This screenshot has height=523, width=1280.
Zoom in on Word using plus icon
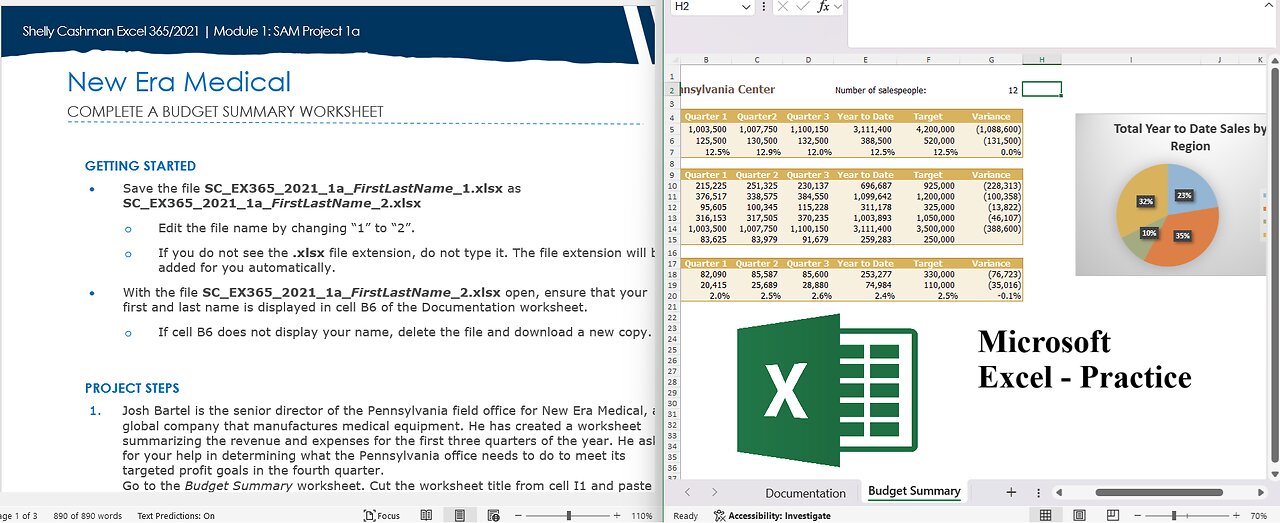[x=618, y=516]
